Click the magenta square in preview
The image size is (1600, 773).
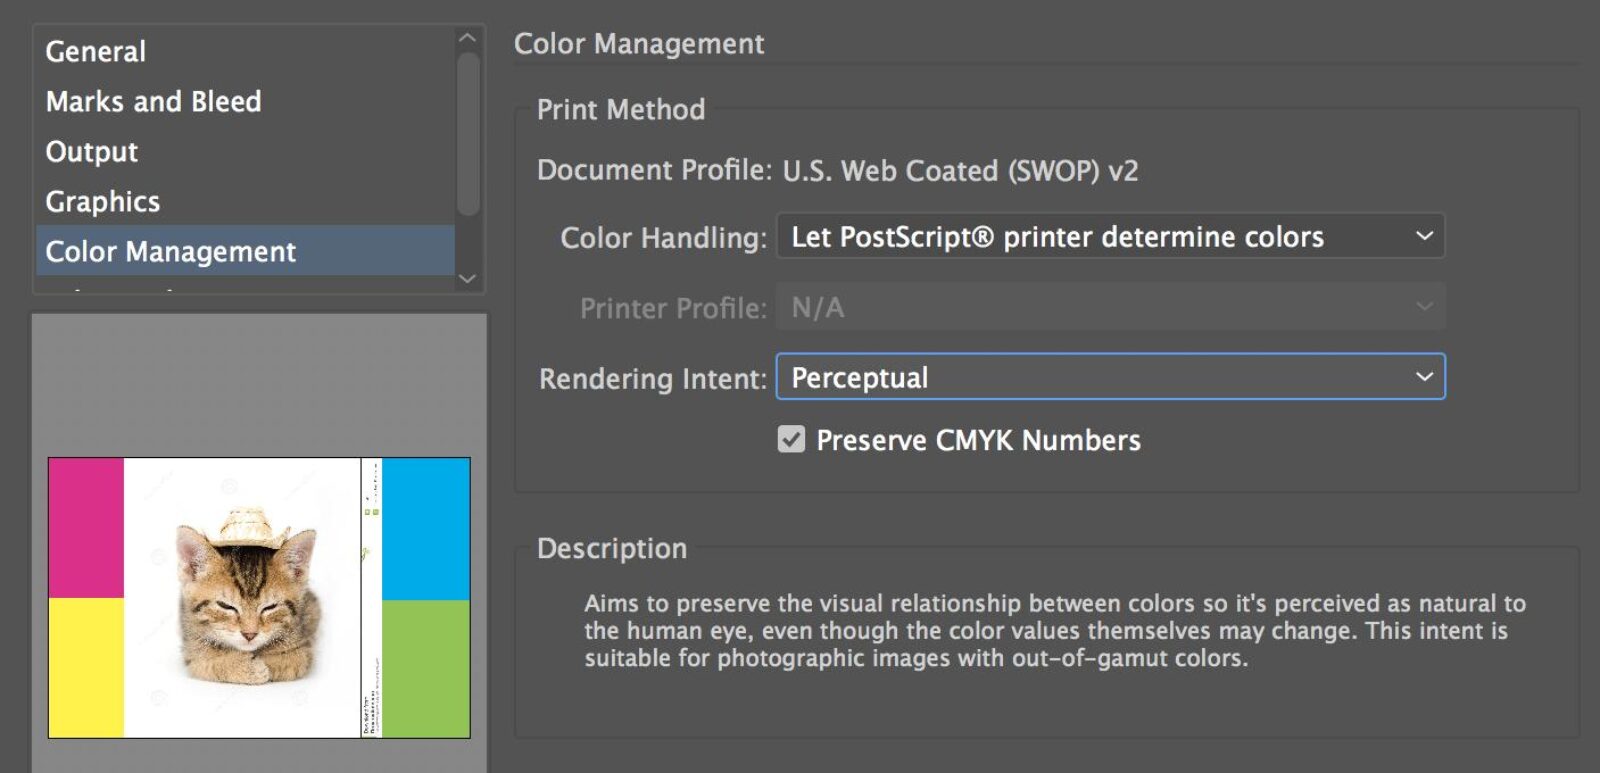pyautogui.click(x=86, y=528)
